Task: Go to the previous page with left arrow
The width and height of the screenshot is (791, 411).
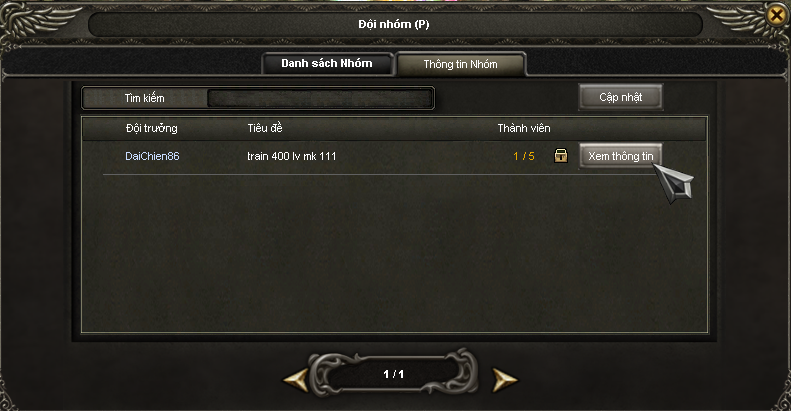Action: (x=296, y=379)
